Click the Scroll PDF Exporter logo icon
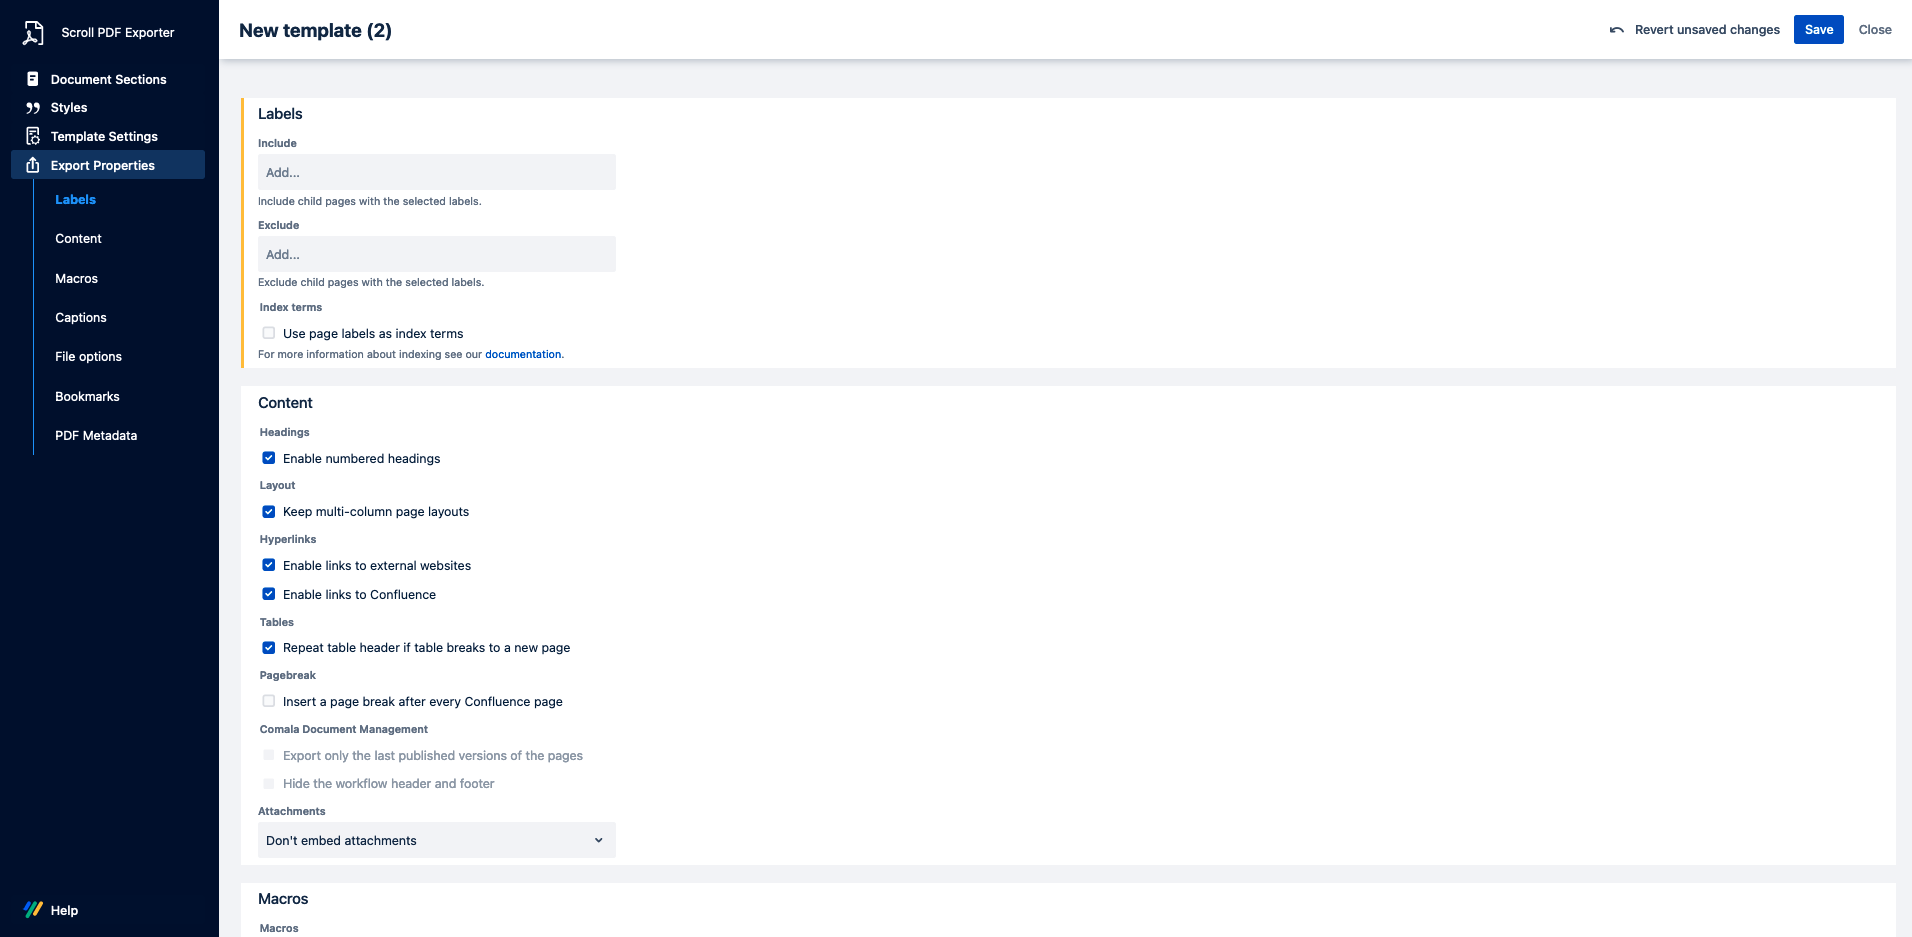 tap(33, 33)
